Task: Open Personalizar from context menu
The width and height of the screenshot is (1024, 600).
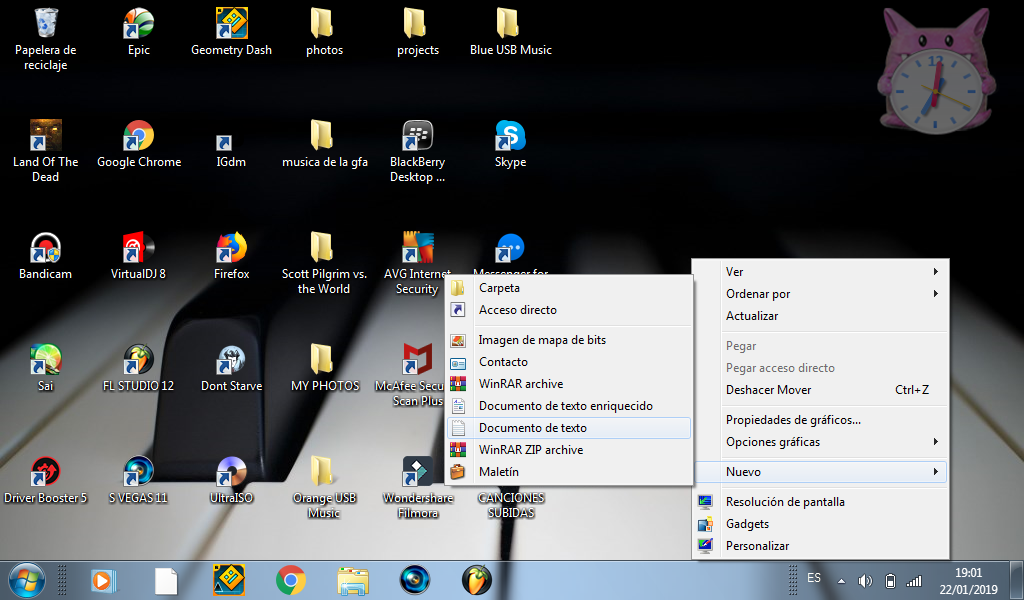Action: (821, 546)
